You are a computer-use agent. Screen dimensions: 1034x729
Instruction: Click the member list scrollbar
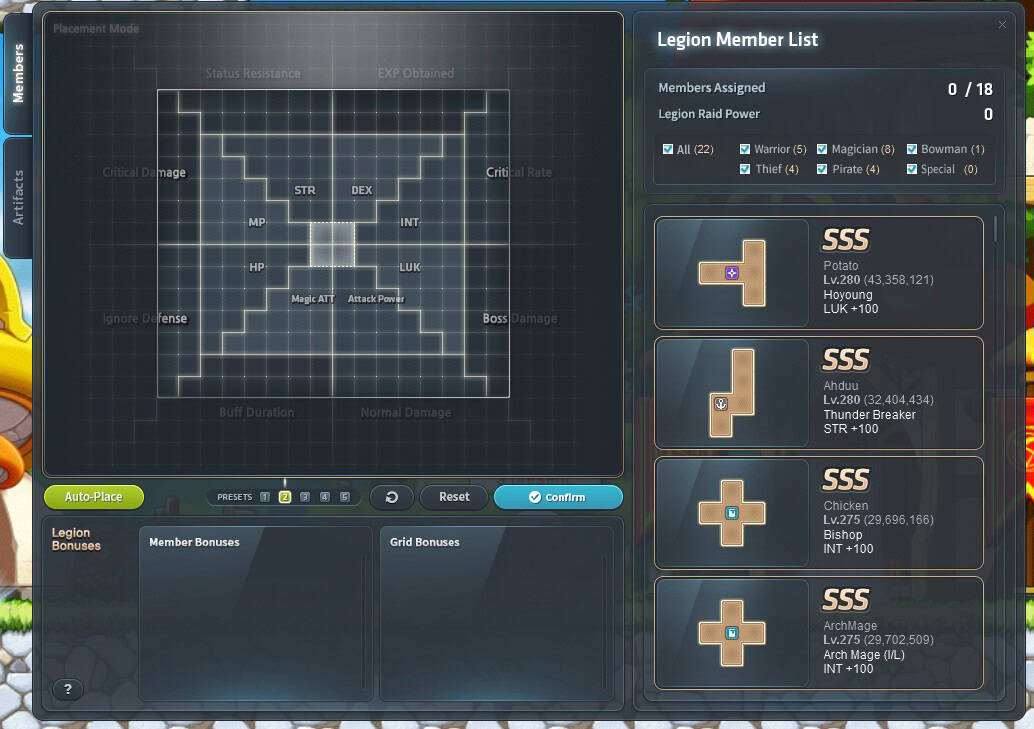995,229
